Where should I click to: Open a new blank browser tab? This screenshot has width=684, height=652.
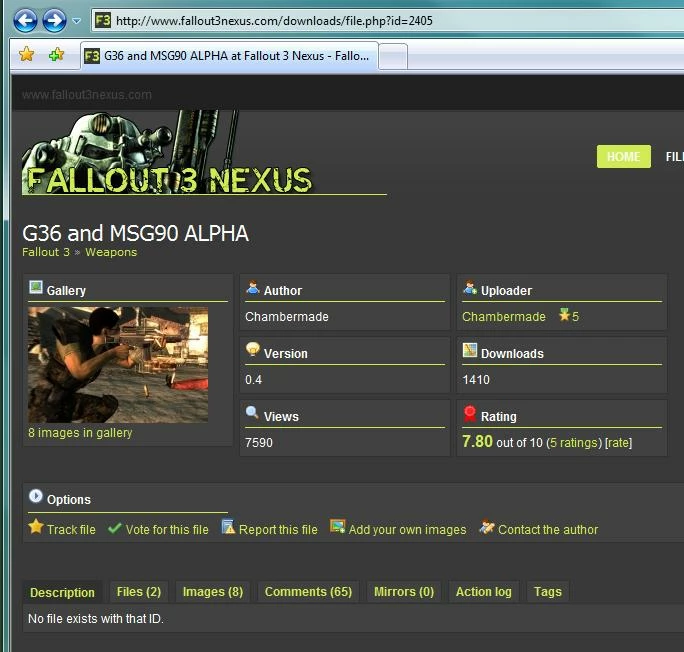click(x=393, y=57)
